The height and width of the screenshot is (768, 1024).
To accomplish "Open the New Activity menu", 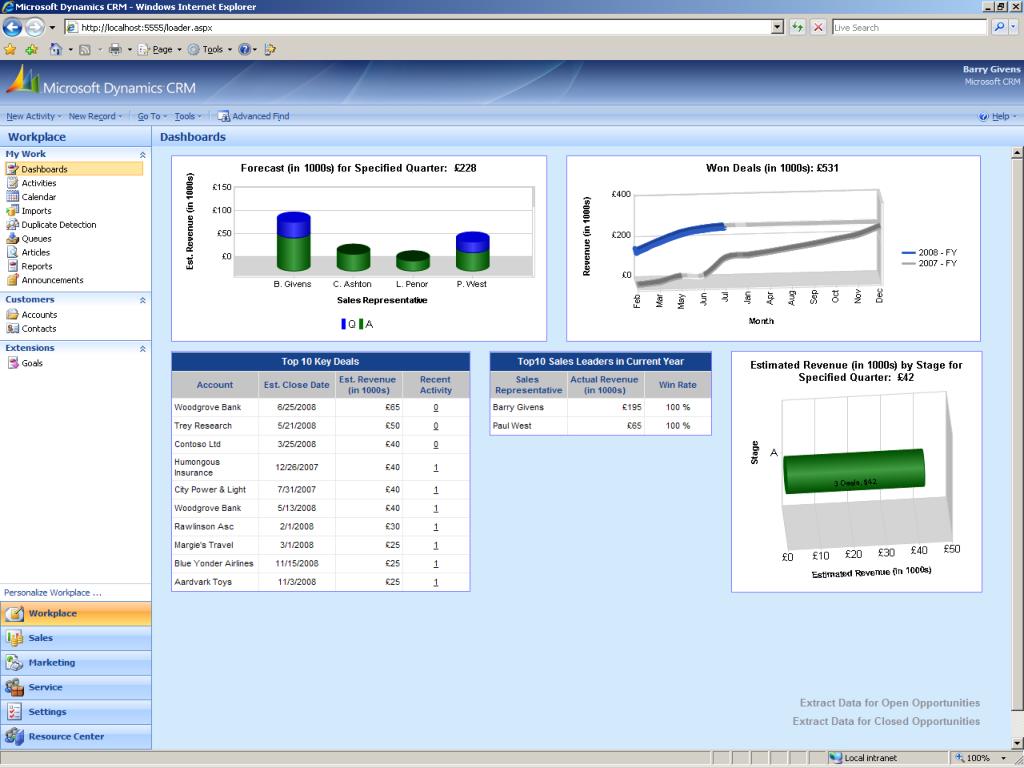I will [34, 116].
